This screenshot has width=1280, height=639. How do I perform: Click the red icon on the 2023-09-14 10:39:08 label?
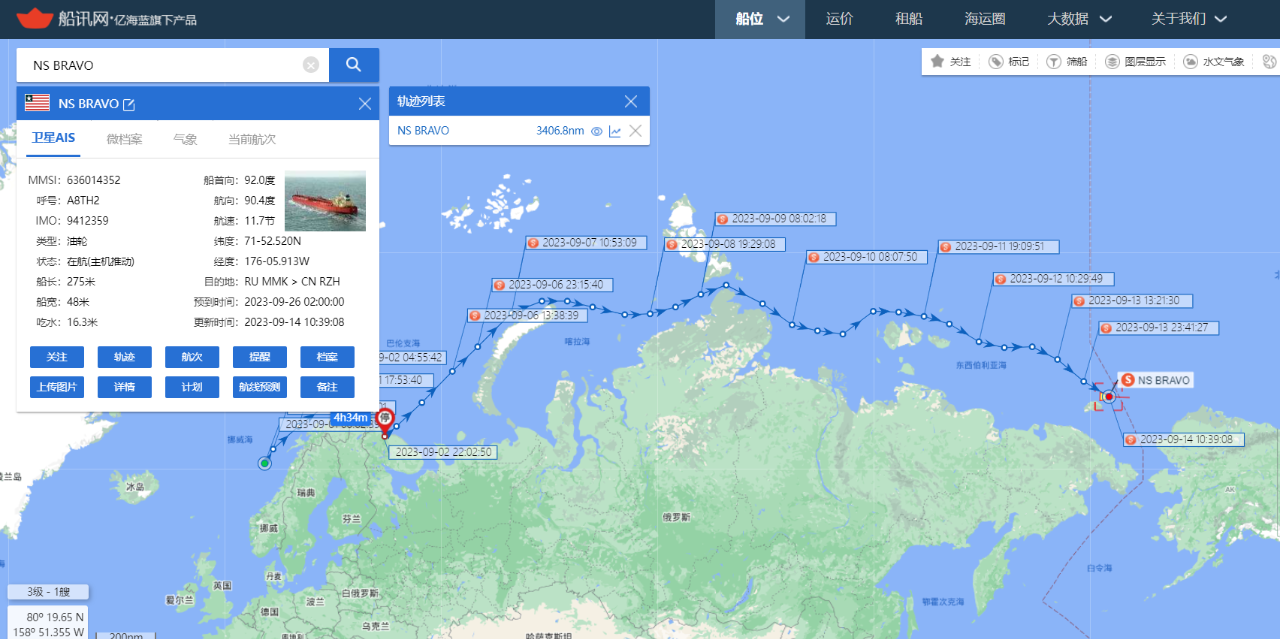pos(1131,440)
